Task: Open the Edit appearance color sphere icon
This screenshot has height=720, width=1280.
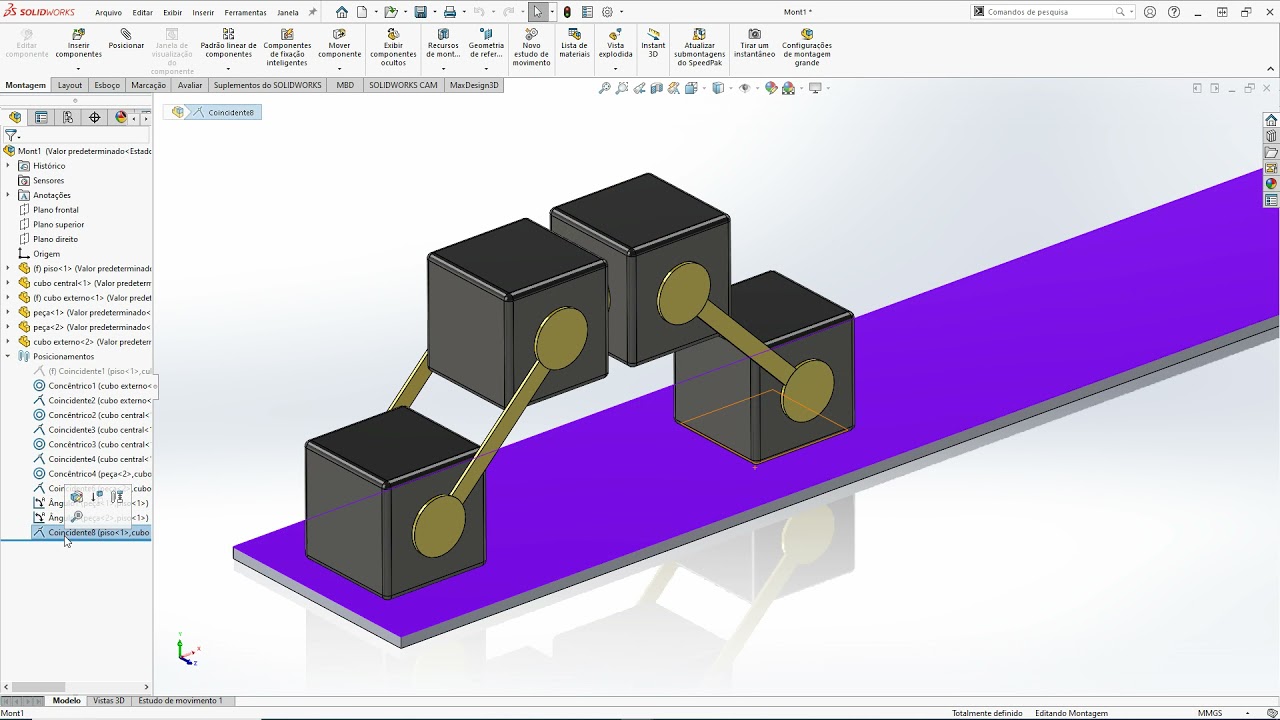Action: [x=771, y=88]
